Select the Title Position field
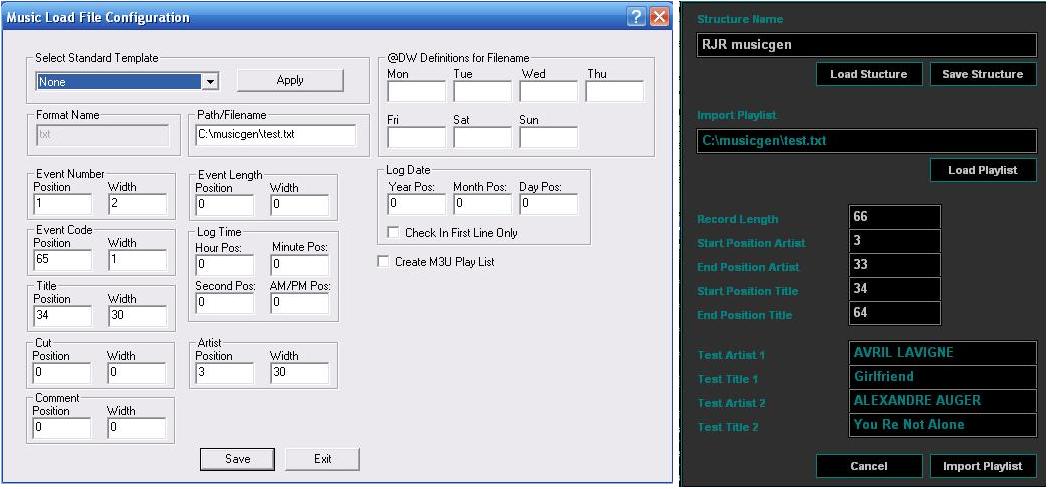This screenshot has height=489, width=1049. coord(62,316)
